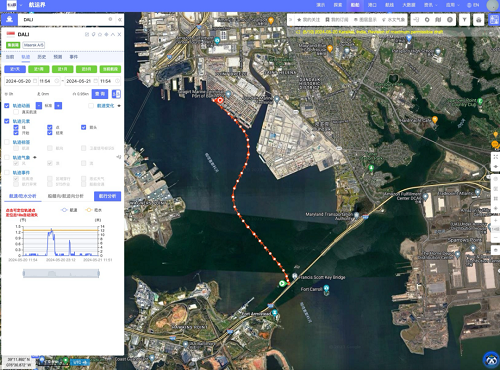Open the QR code icon at top right
This screenshot has width=500, height=370.
pyautogui.click(x=494, y=20)
